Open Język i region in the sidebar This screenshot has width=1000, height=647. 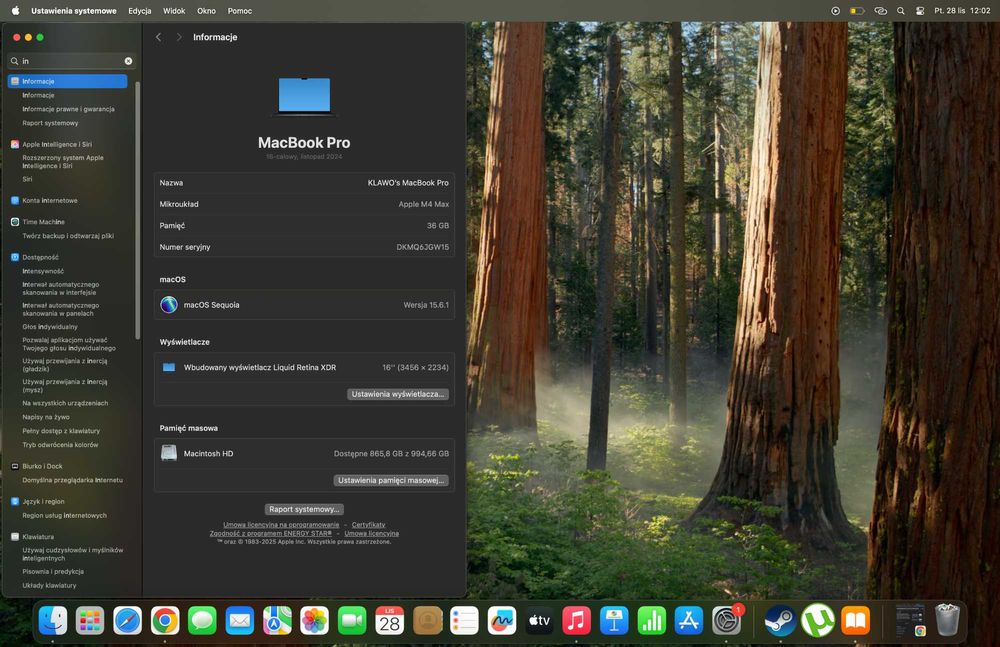click(x=43, y=502)
